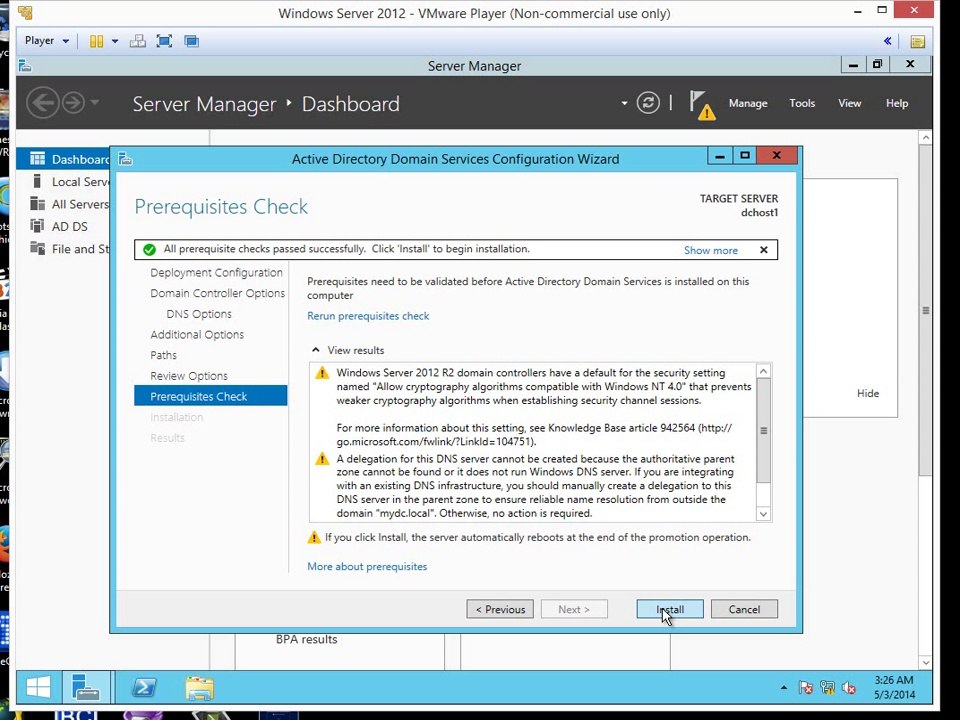This screenshot has width=960, height=720.
Task: Click Show more in notification bar
Action: (x=710, y=250)
